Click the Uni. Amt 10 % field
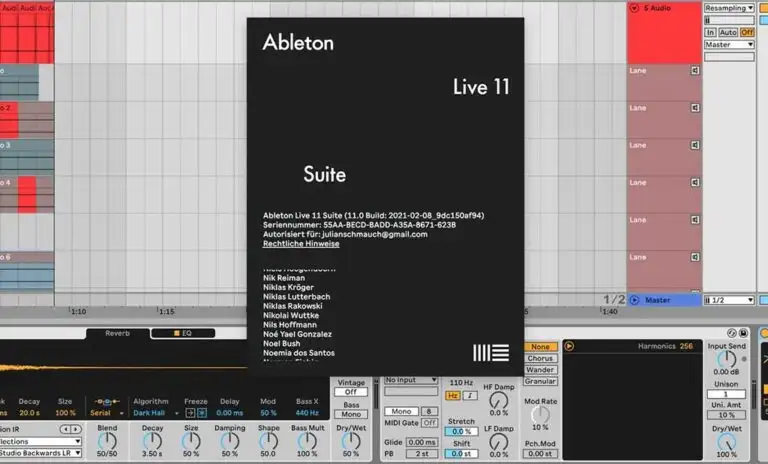Image resolution: width=768 pixels, height=464 pixels. pos(726,415)
